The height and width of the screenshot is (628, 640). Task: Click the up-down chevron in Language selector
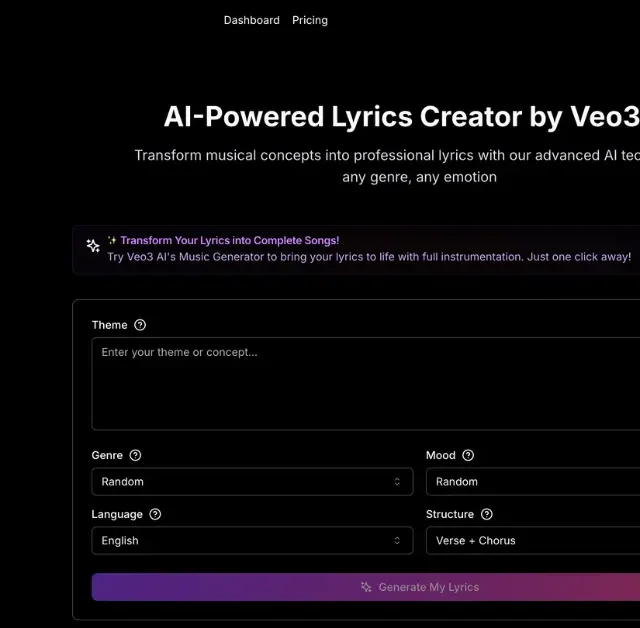tap(397, 540)
